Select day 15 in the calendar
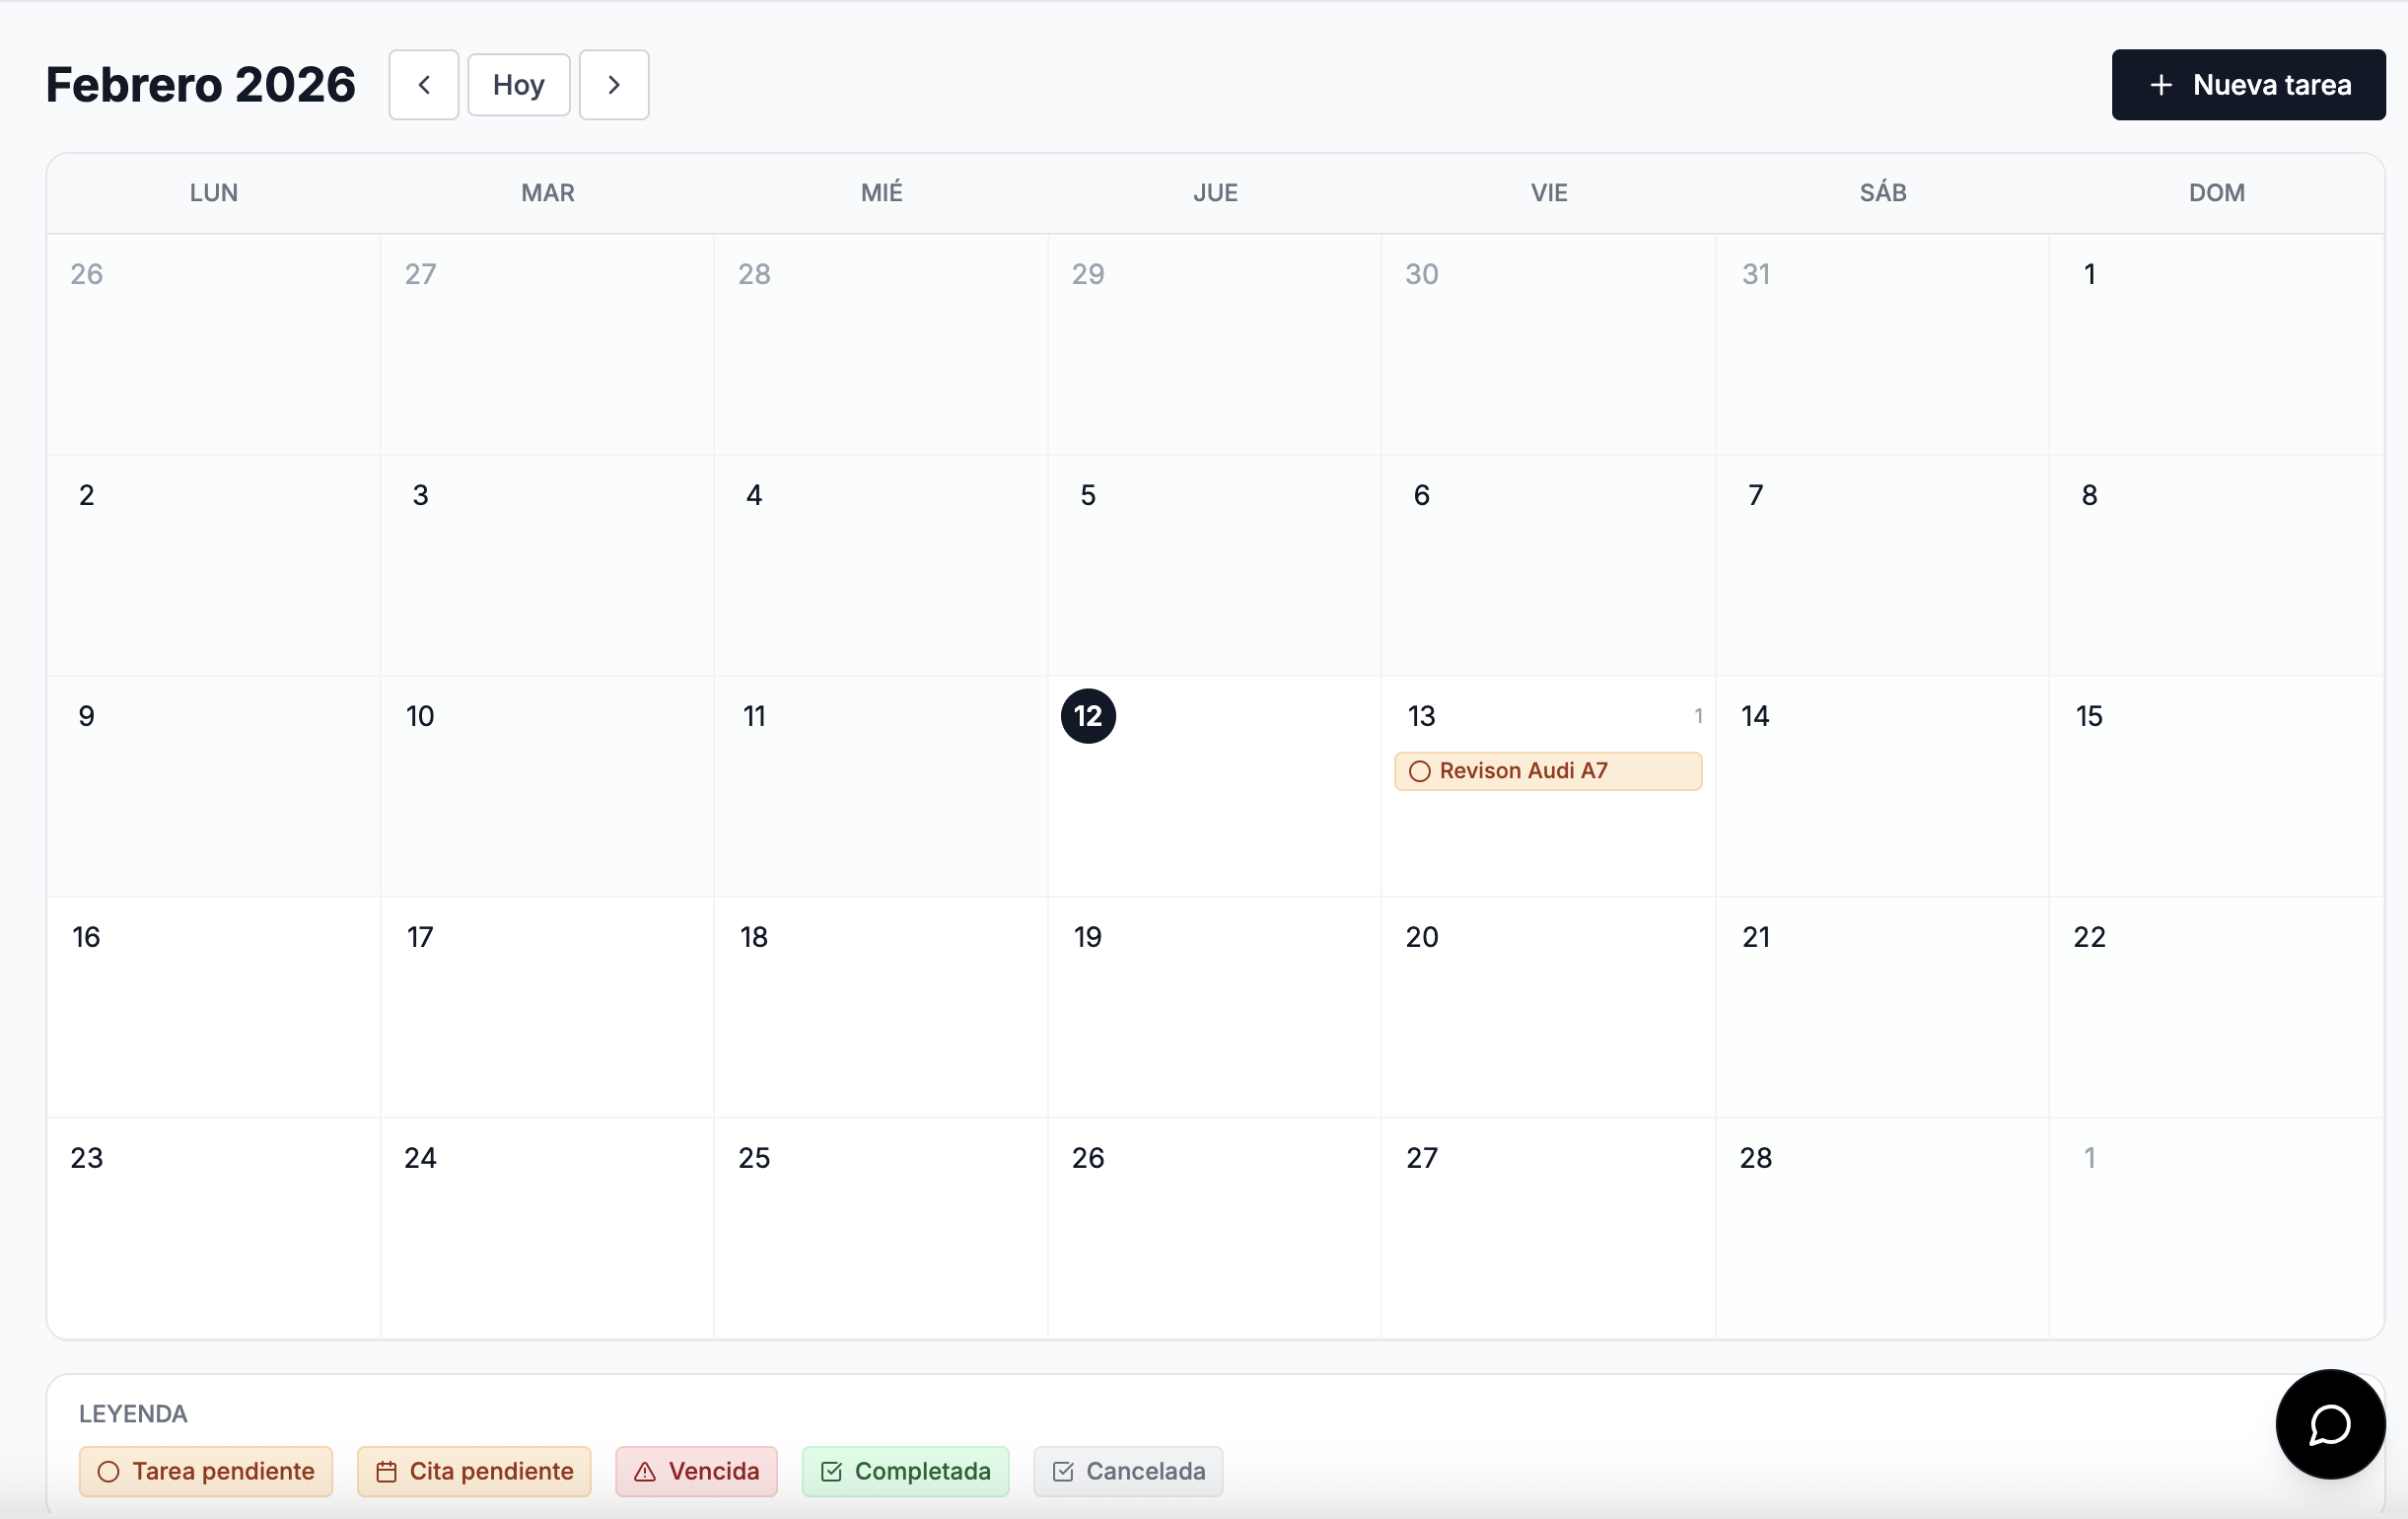This screenshot has height=1519, width=2408. pos(2216,787)
